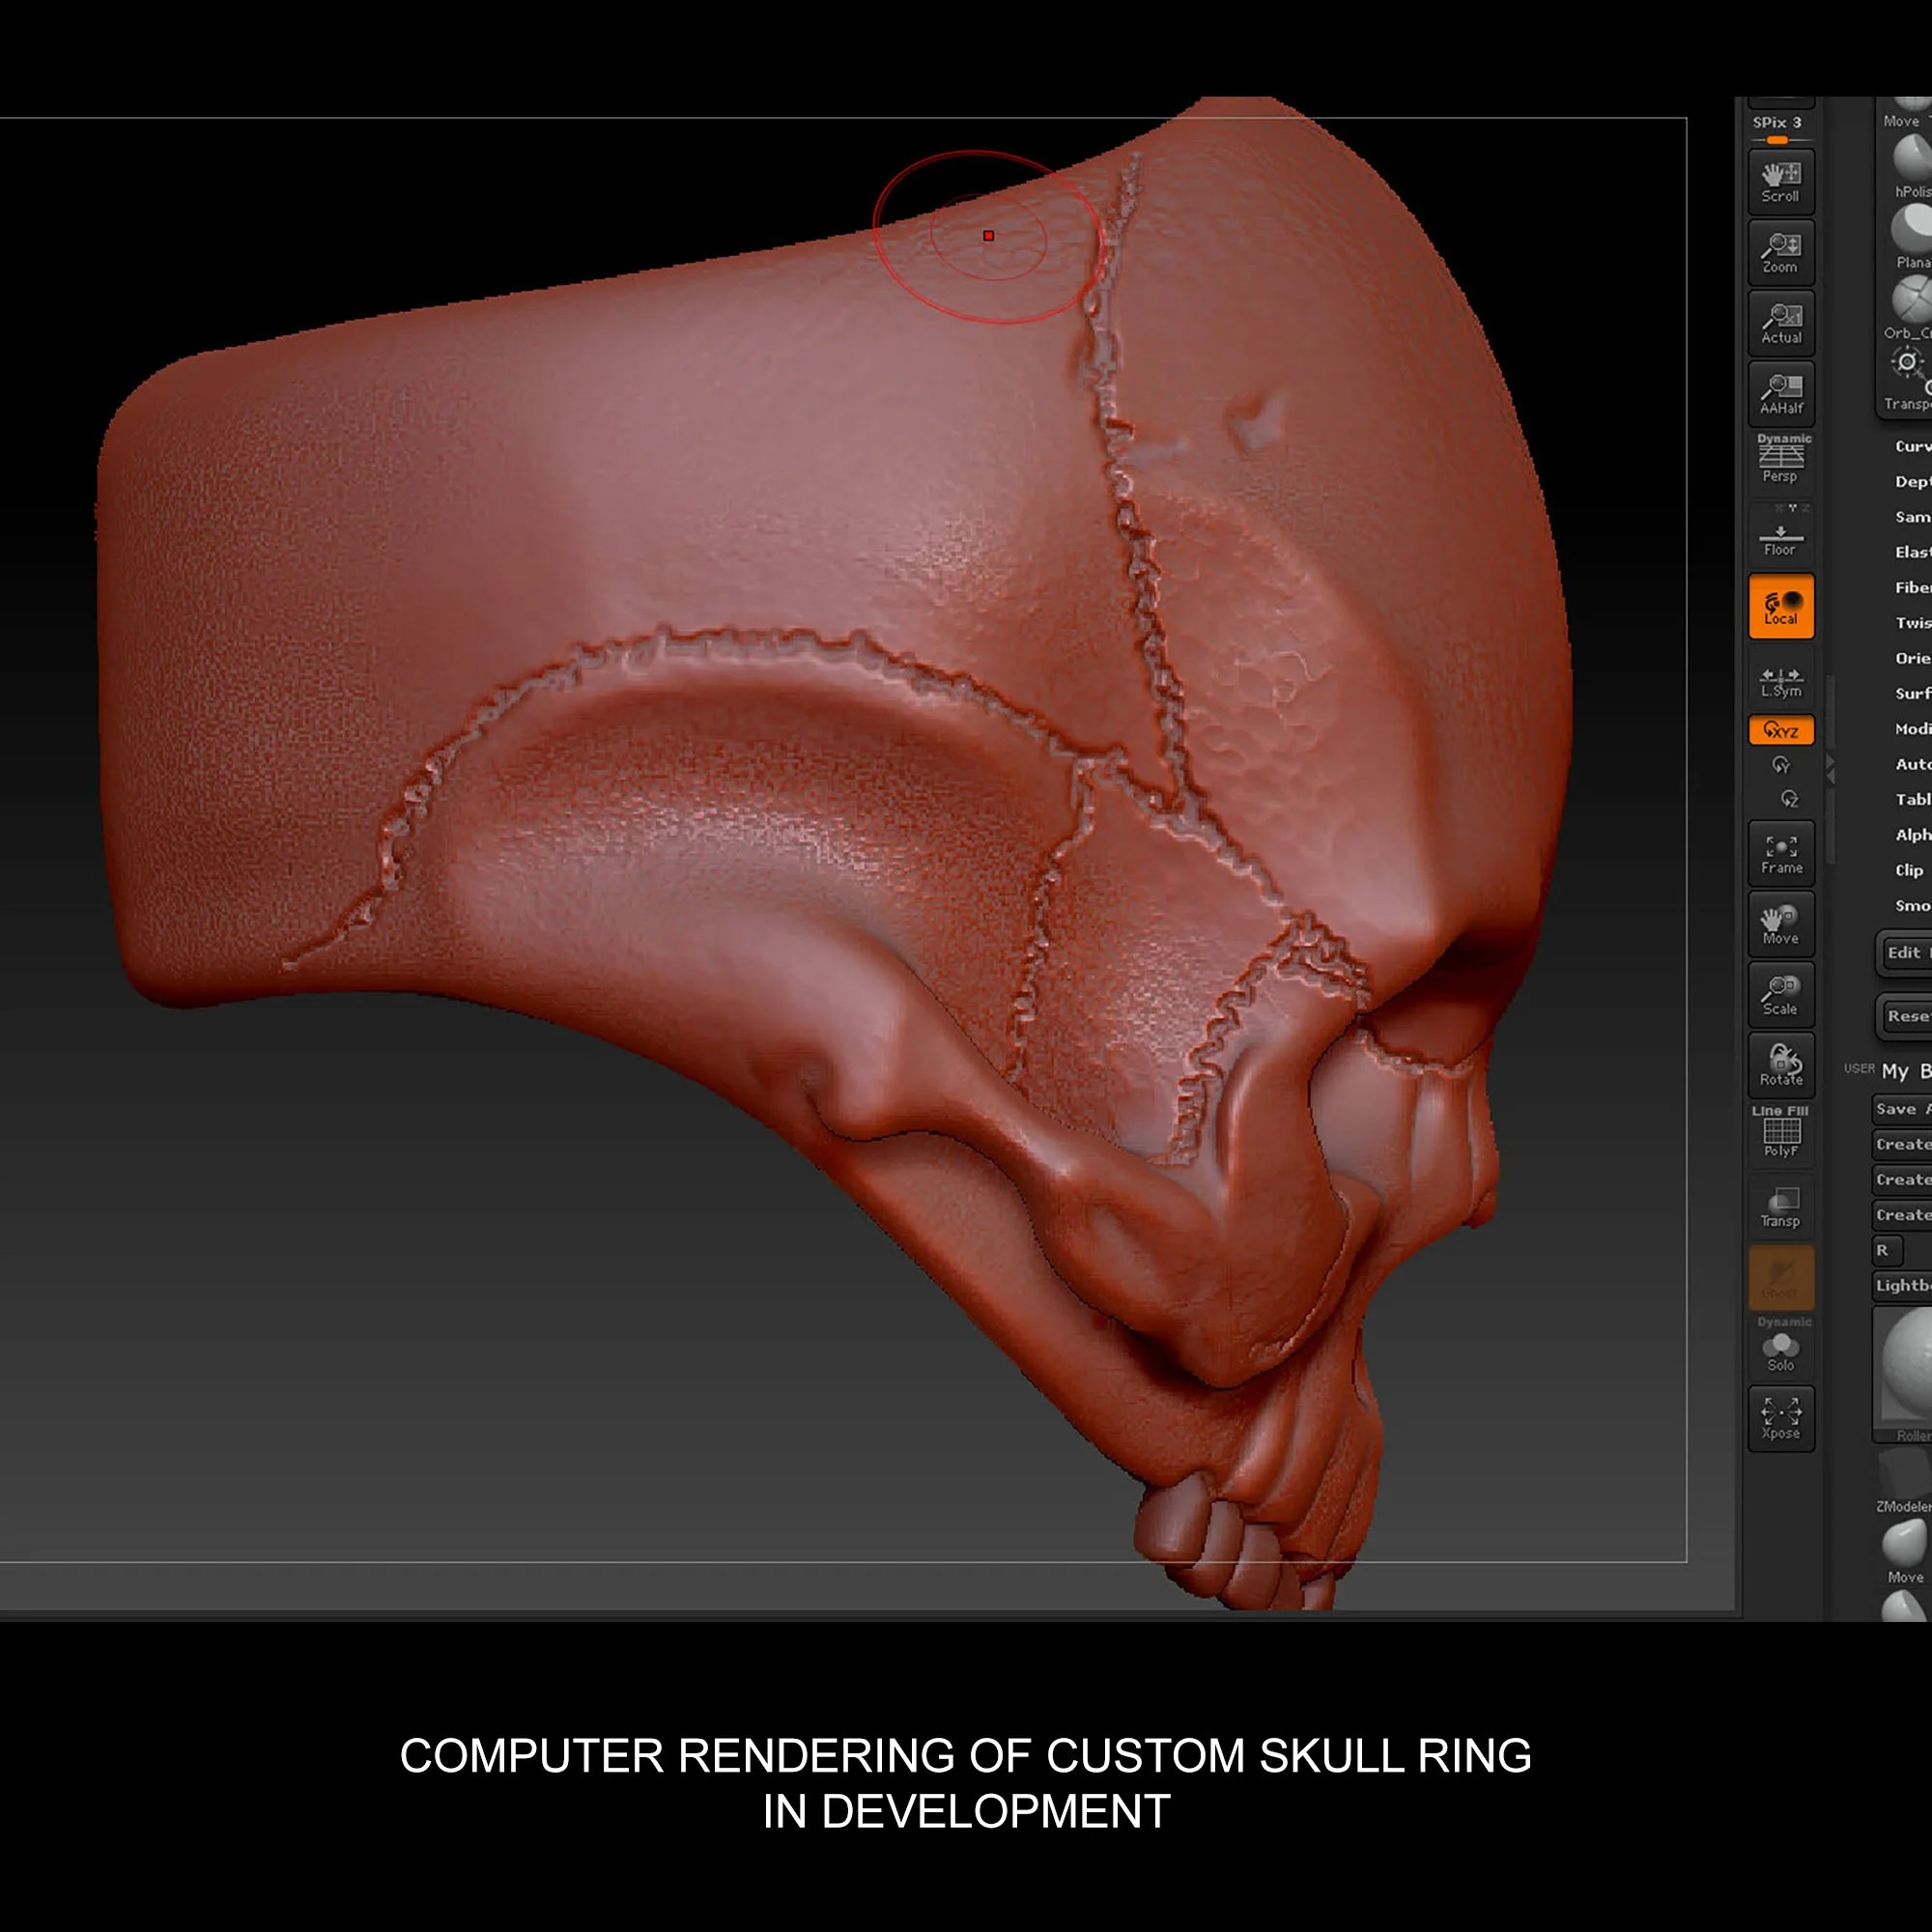Enable Dynamic Perspective mode

pos(1781,461)
